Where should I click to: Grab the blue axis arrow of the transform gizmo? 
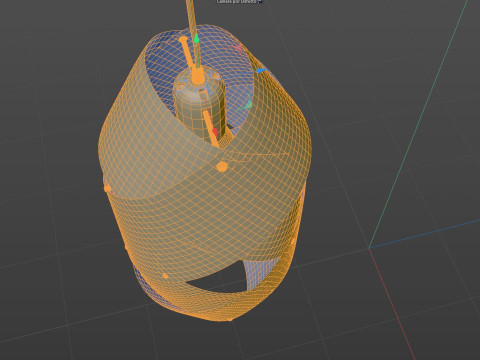click(x=262, y=71)
